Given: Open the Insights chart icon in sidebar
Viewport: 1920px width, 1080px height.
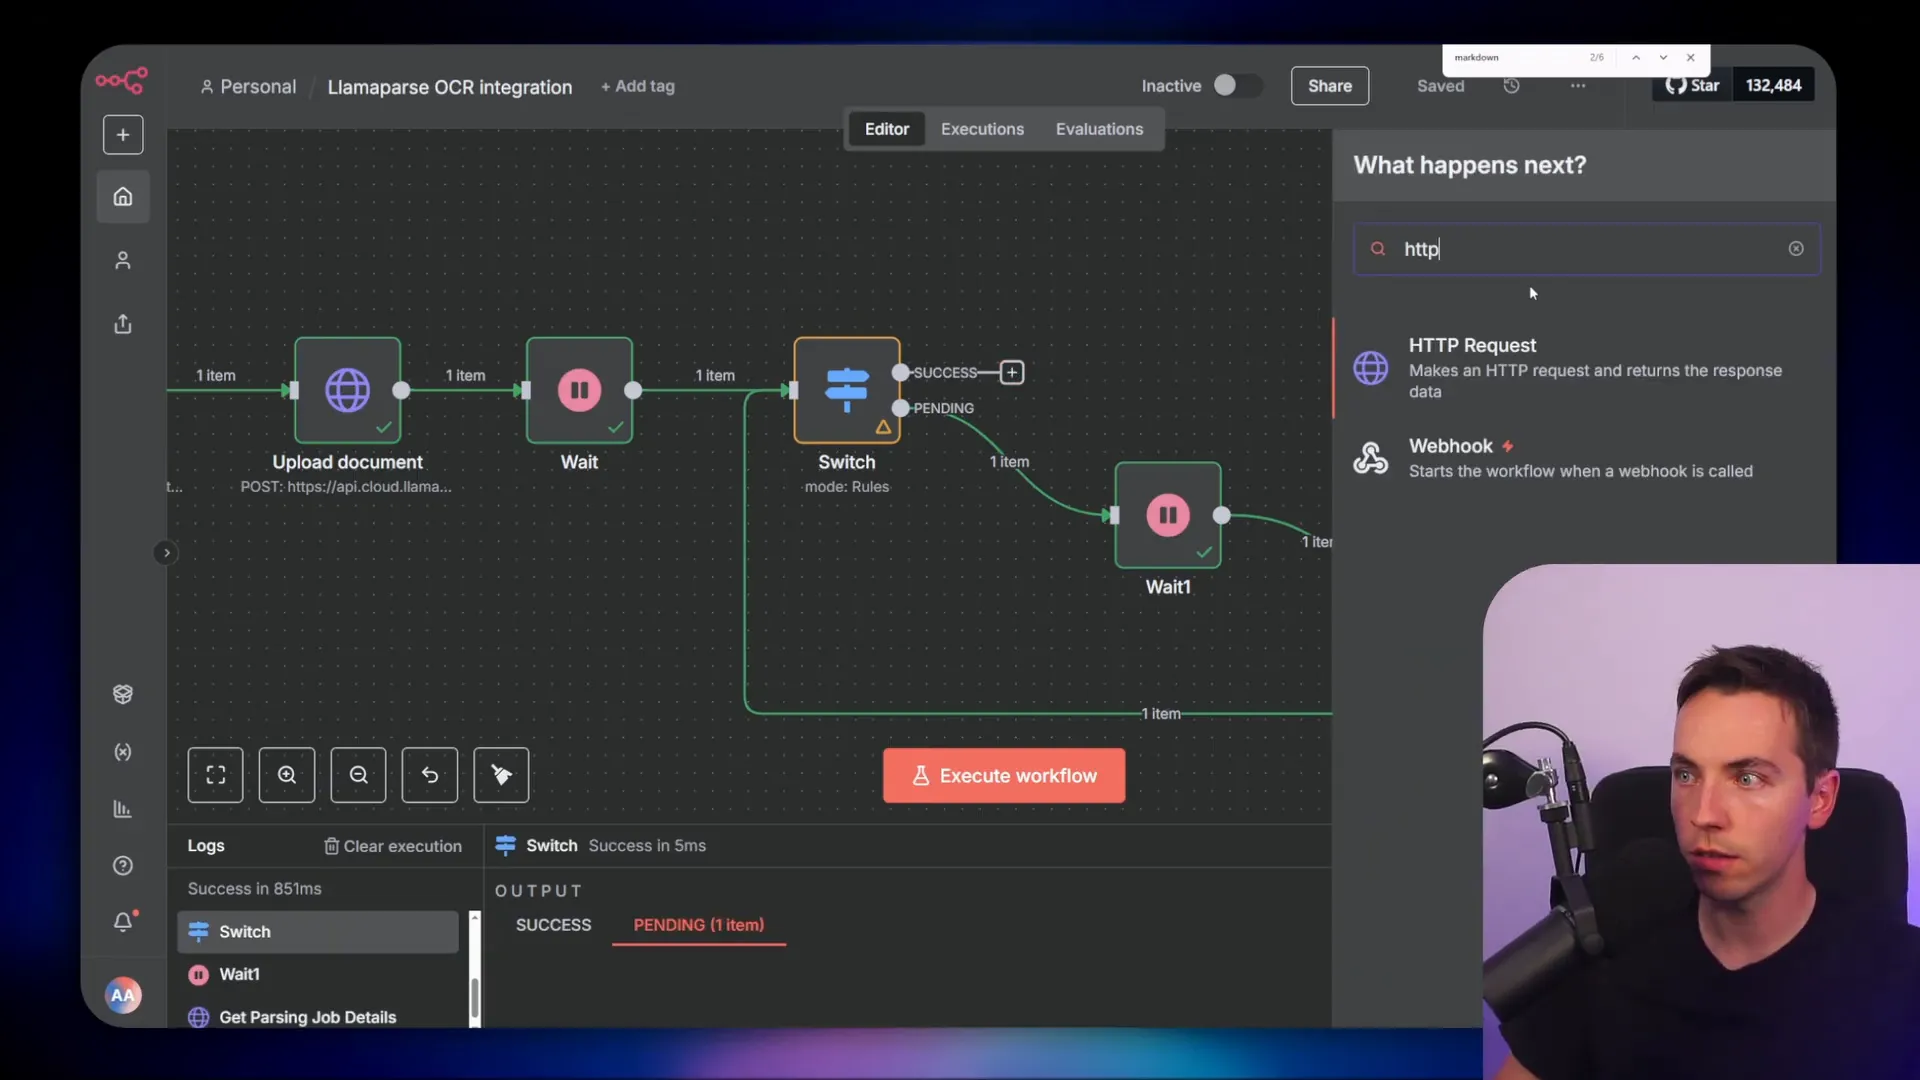Looking at the screenshot, I should 123,809.
